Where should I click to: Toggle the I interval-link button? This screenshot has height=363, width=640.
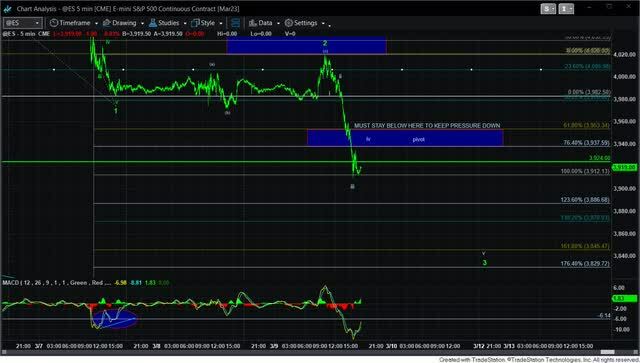click(566, 9)
